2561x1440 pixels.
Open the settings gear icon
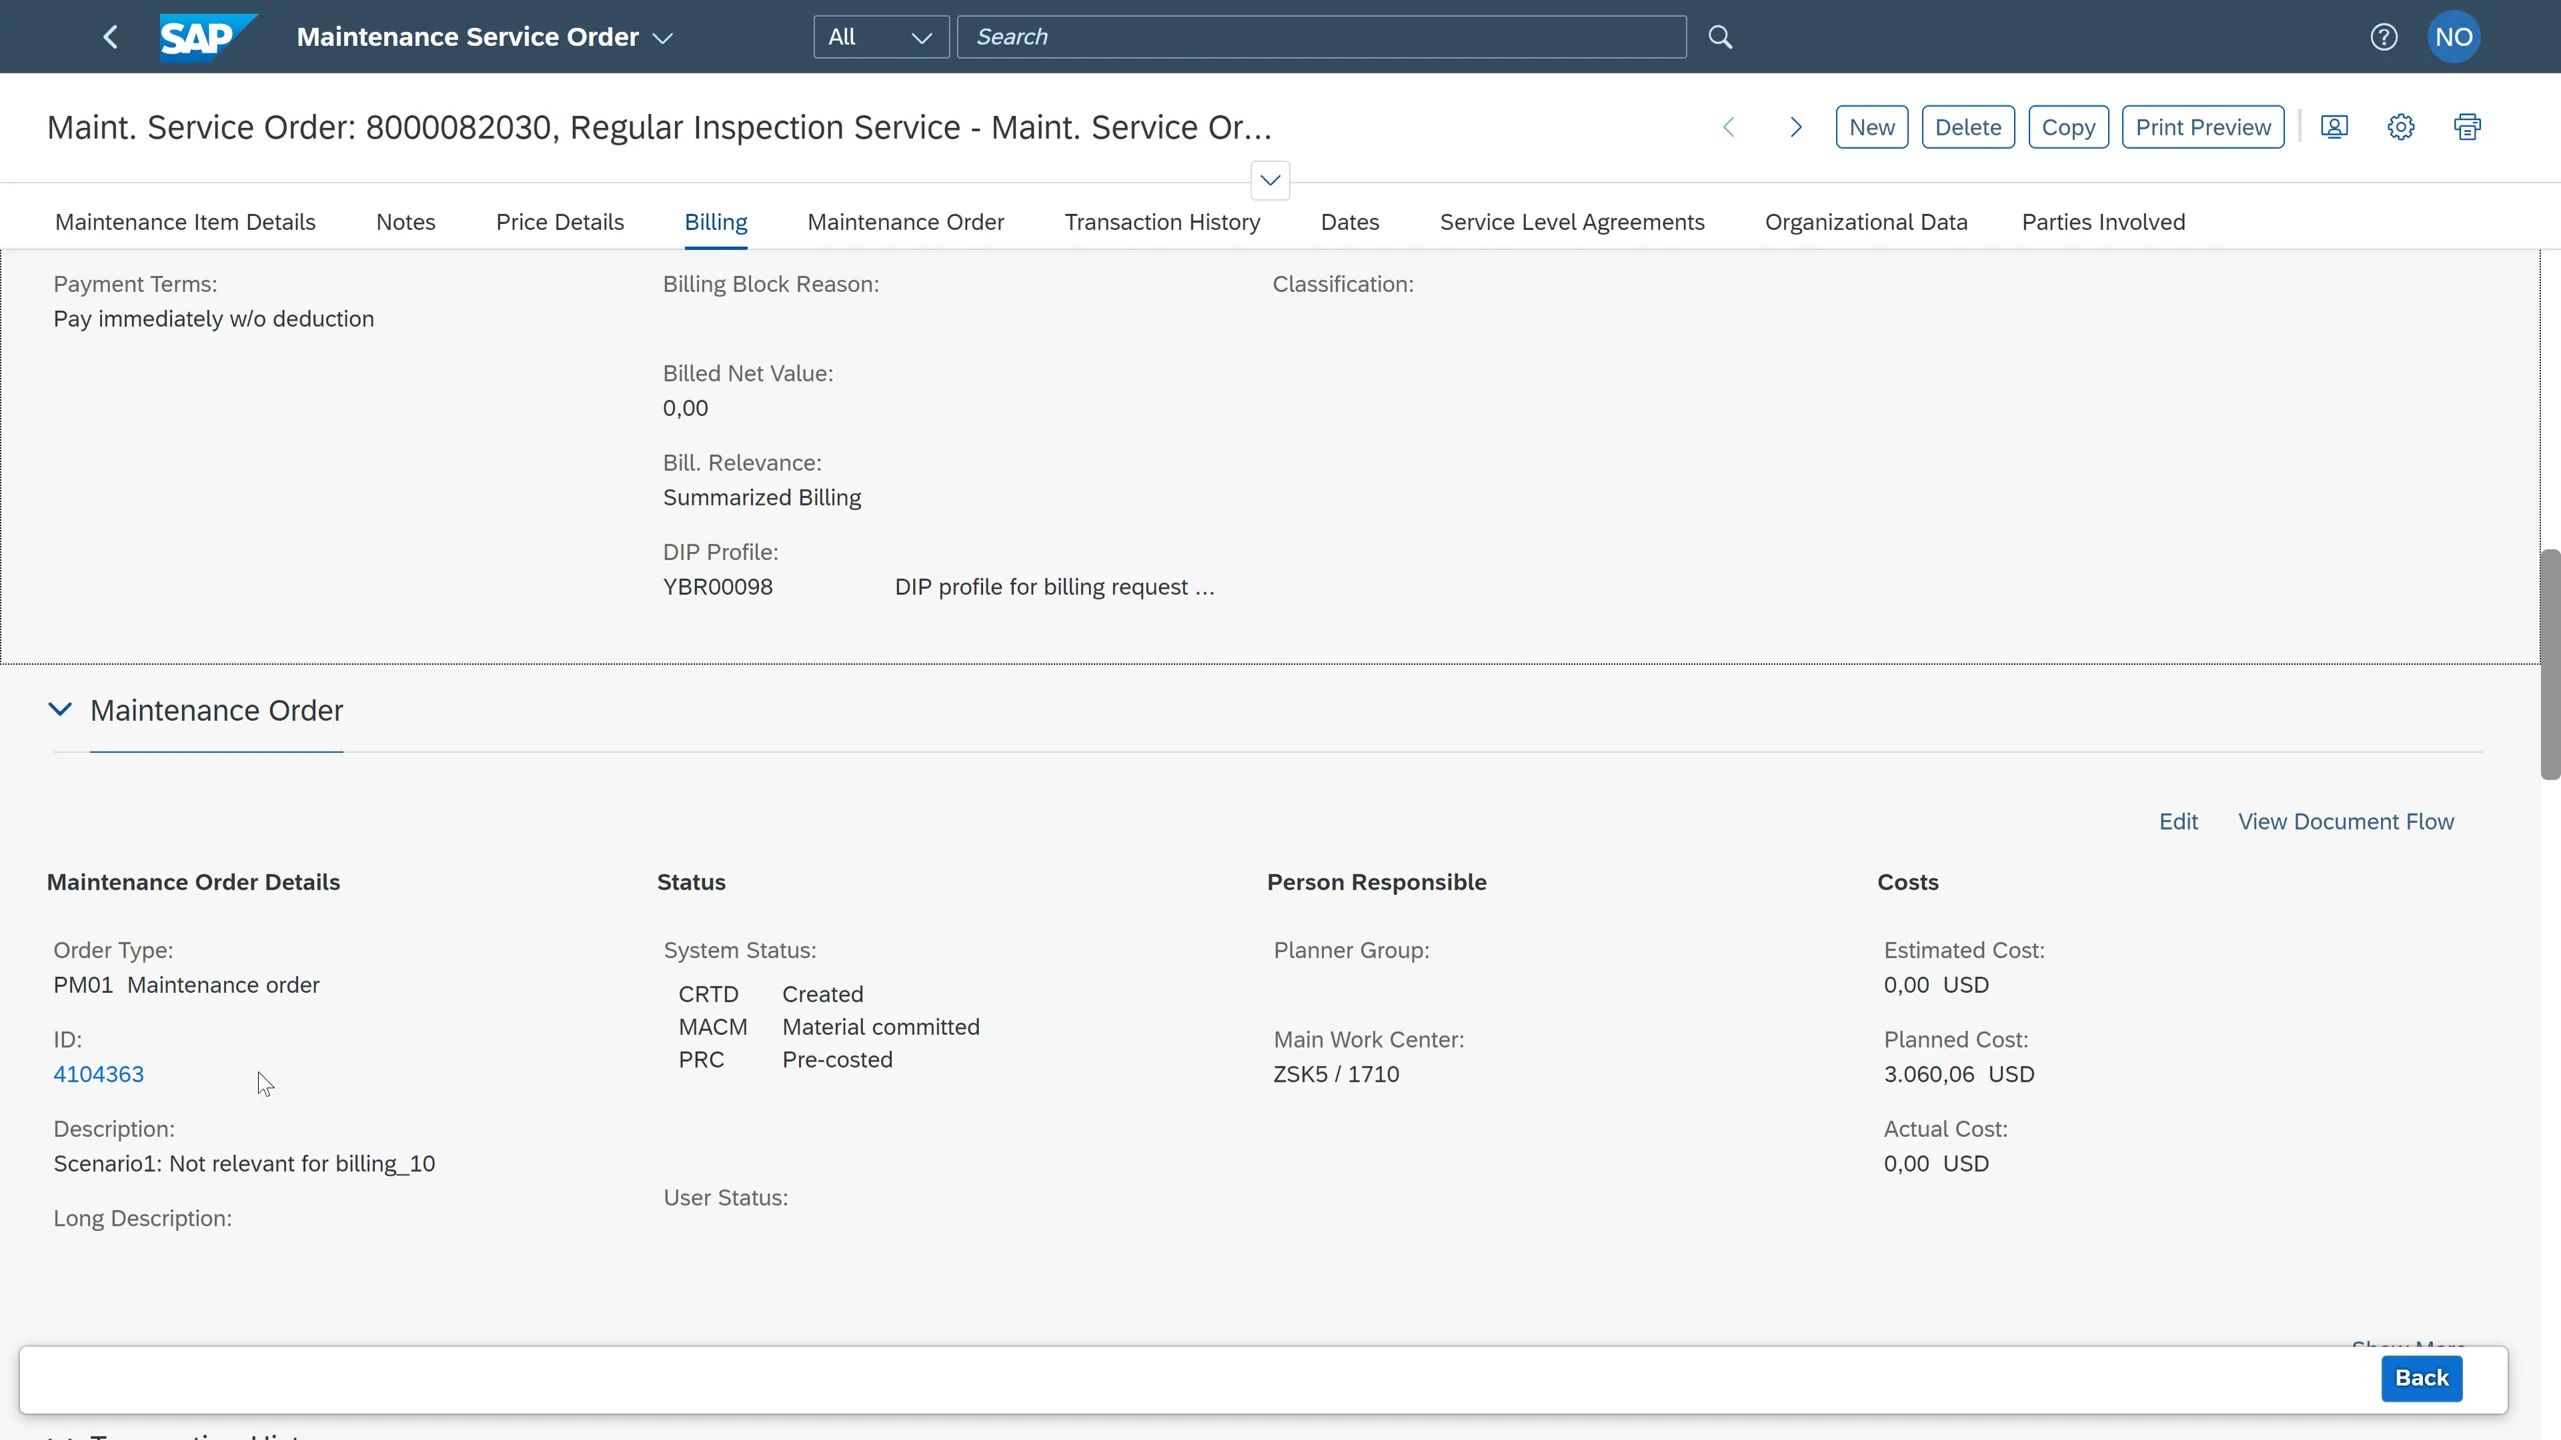(2401, 127)
